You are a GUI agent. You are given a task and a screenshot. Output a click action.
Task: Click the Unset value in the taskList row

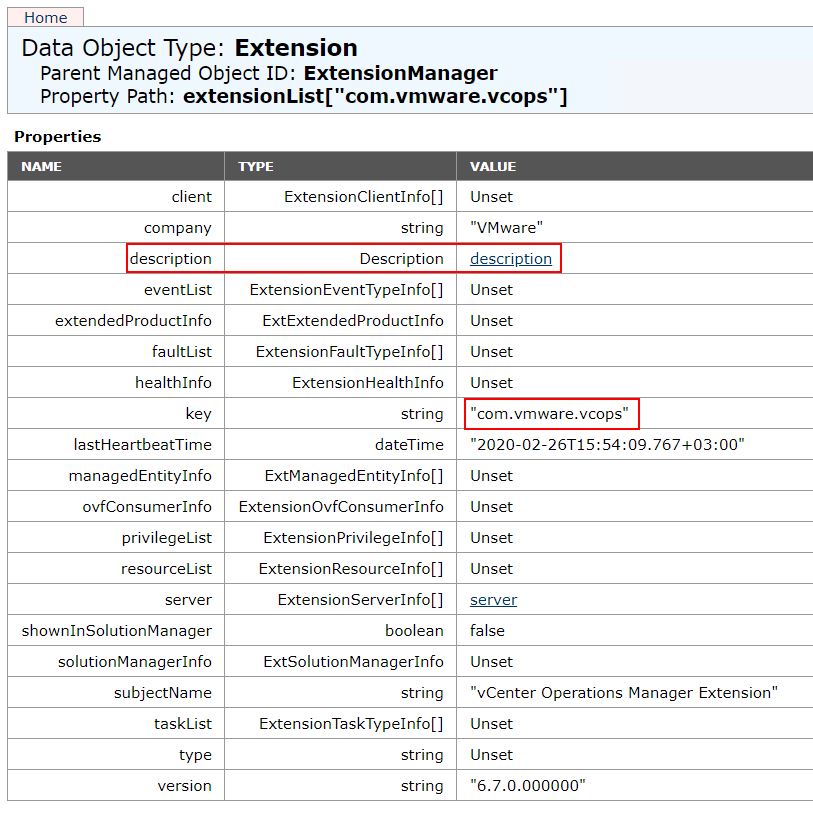491,724
